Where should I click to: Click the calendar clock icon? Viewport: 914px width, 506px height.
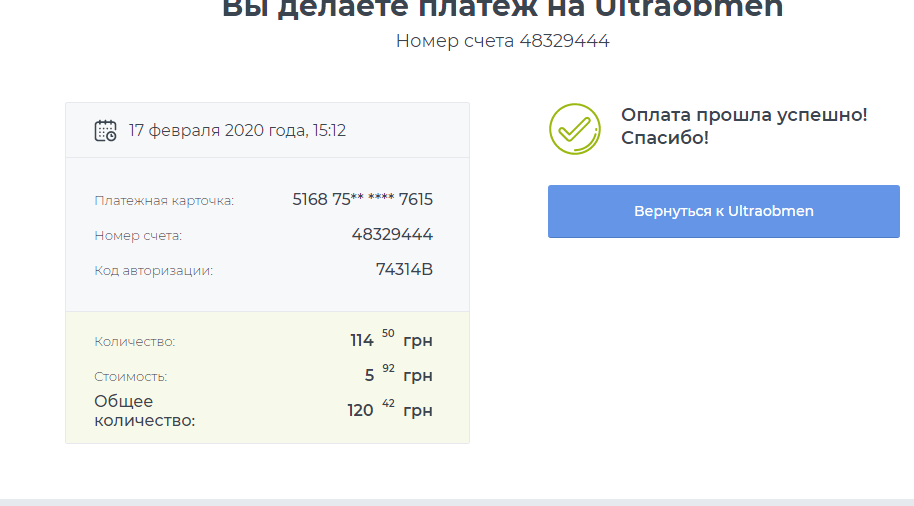(106, 131)
